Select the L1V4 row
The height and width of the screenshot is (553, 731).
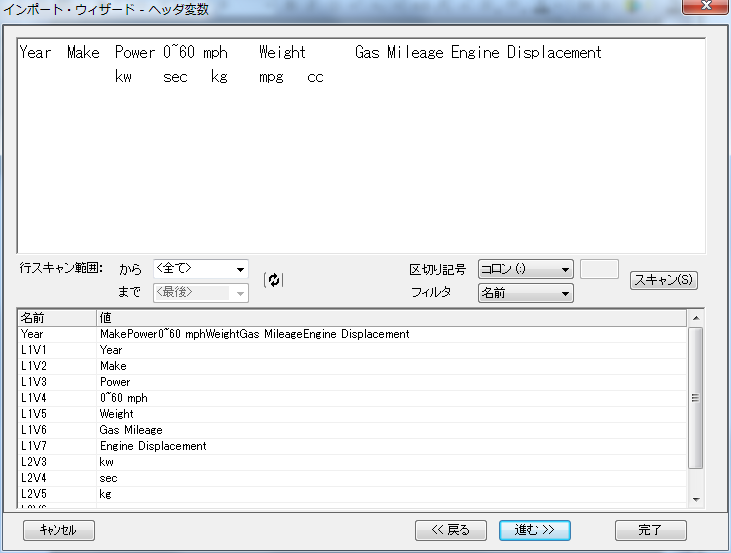tap(352, 398)
